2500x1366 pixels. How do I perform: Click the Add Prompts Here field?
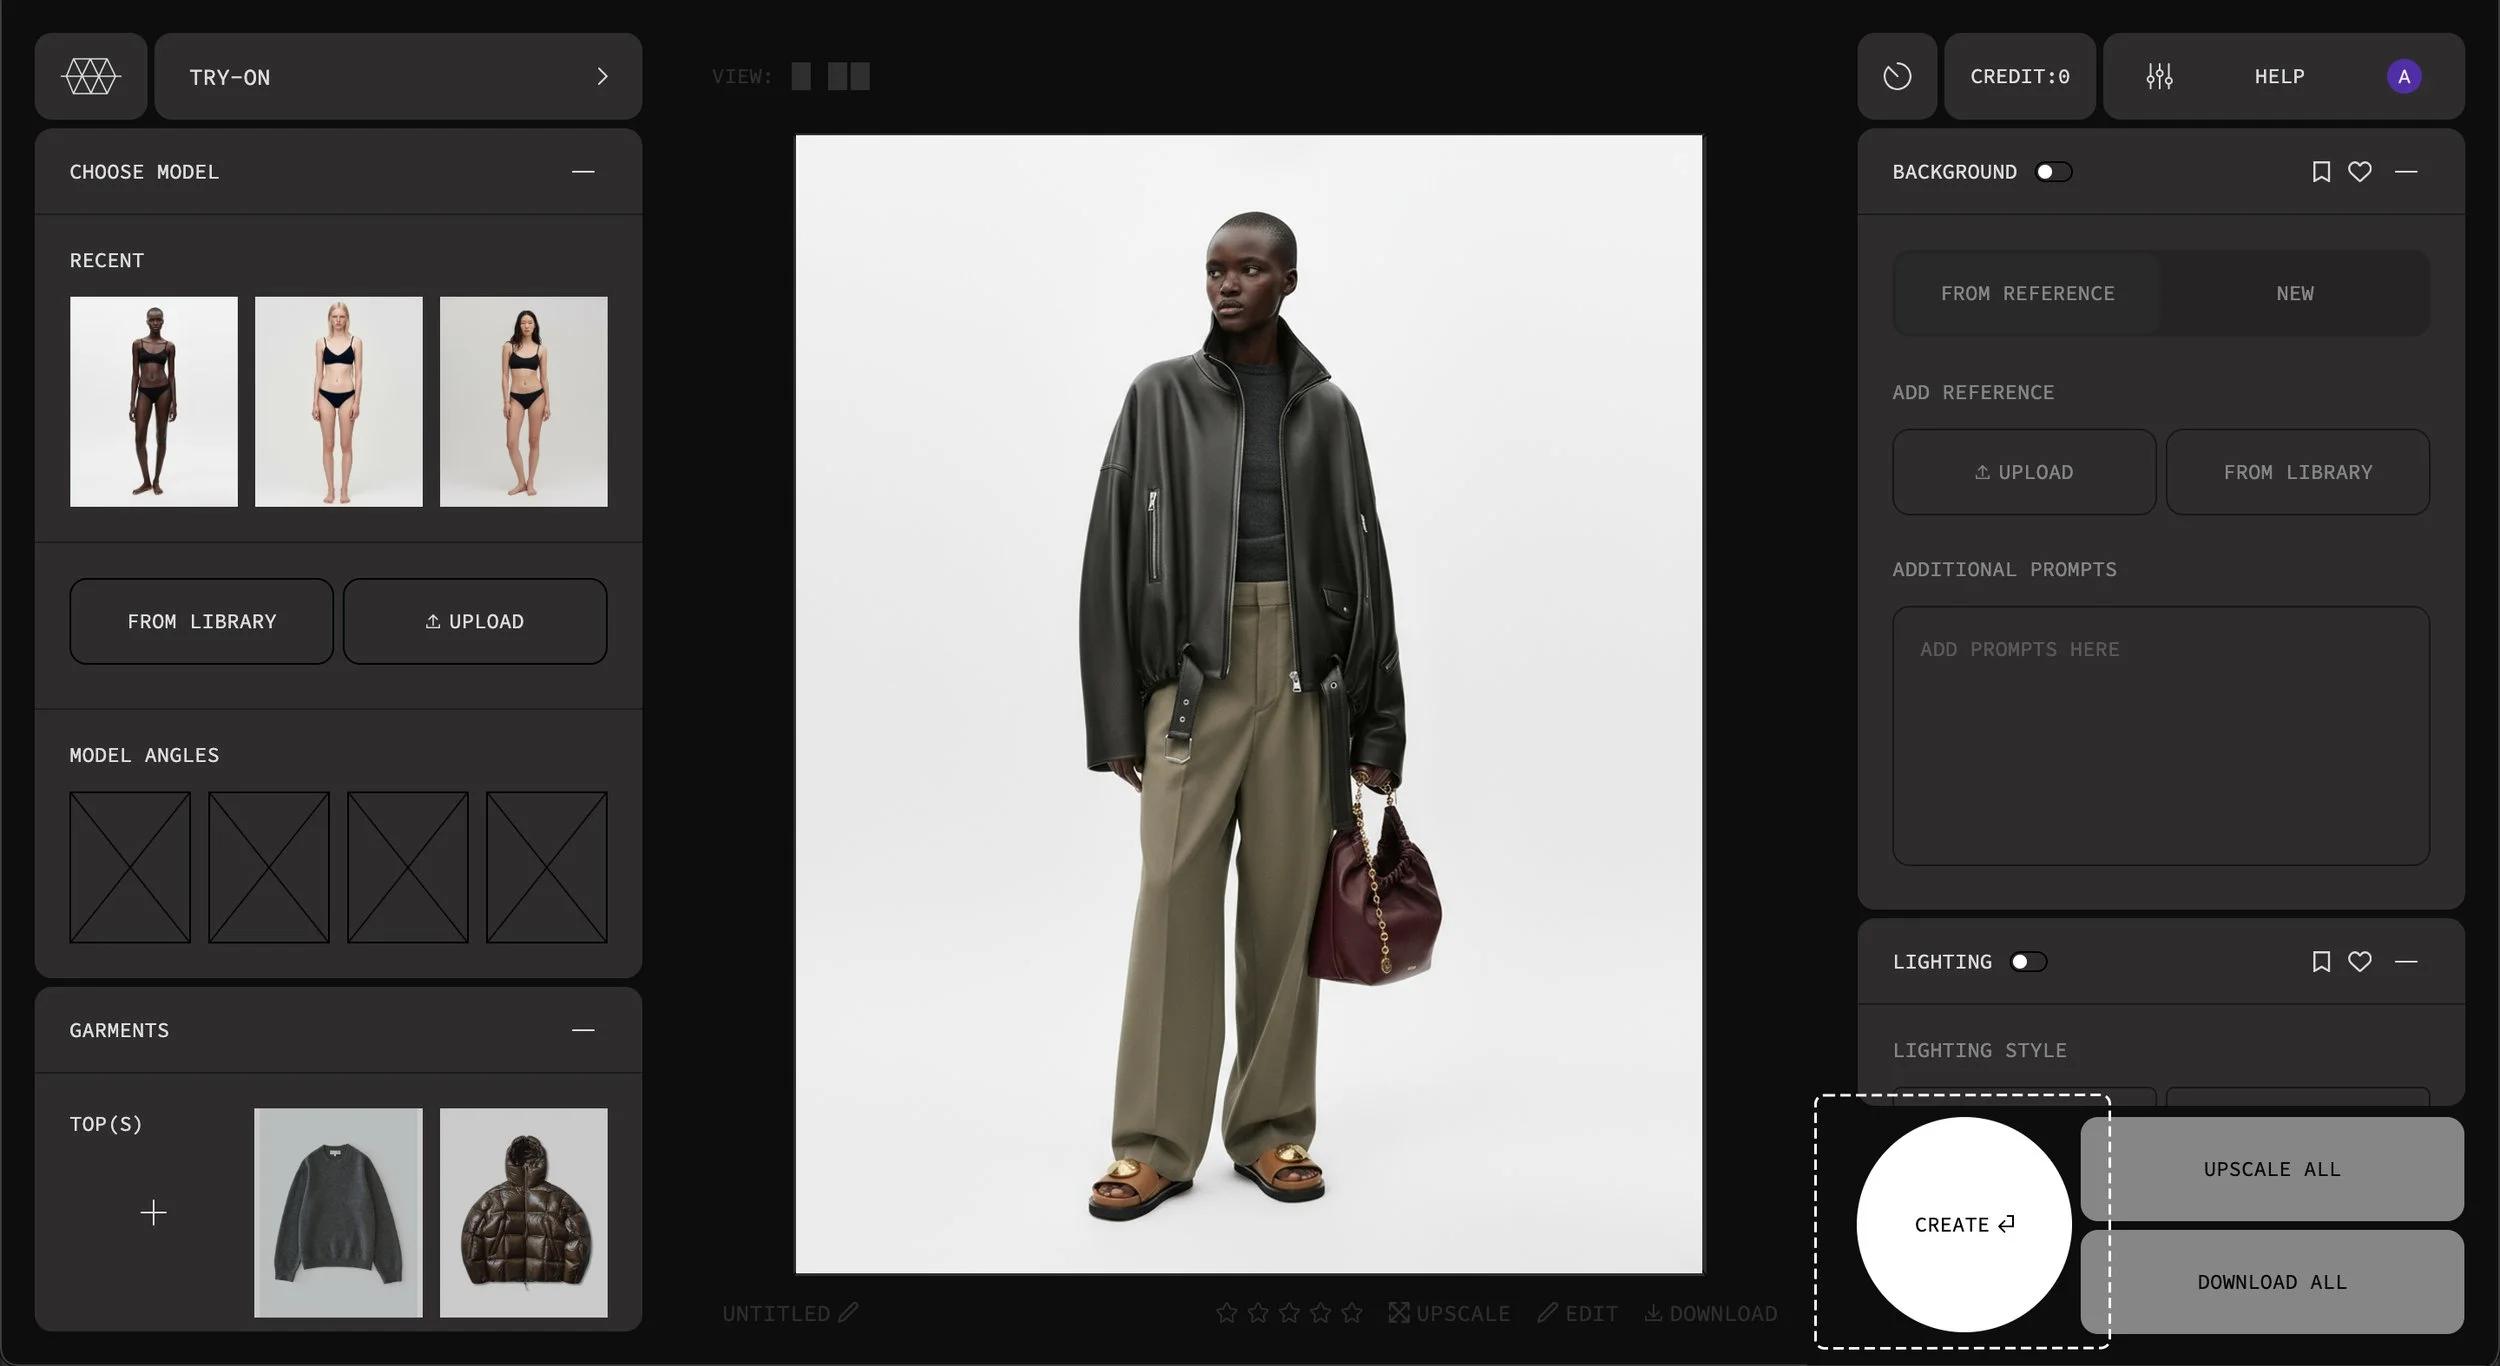pyautogui.click(x=2160, y=735)
